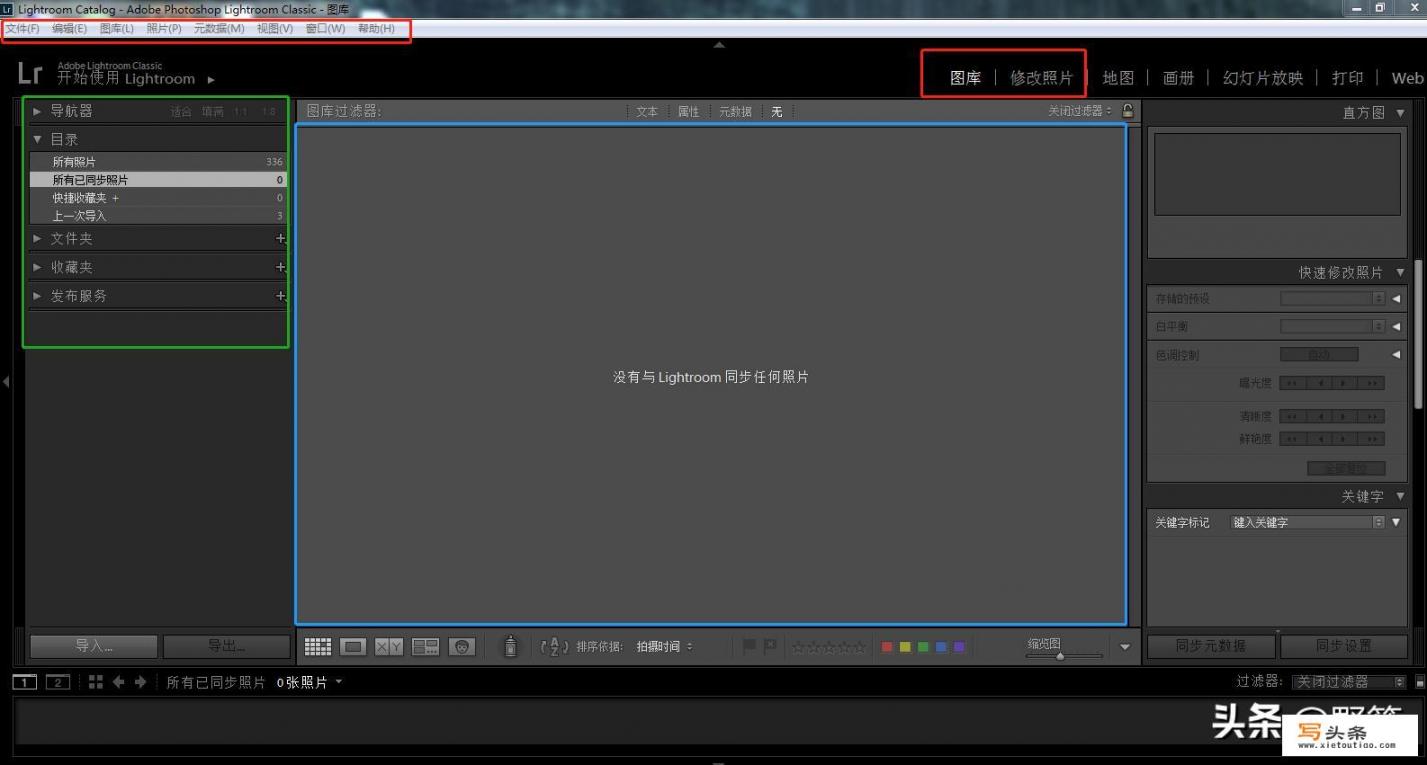Toggle the A-Z sort direction icon
The width and height of the screenshot is (1427, 765).
click(x=554, y=647)
